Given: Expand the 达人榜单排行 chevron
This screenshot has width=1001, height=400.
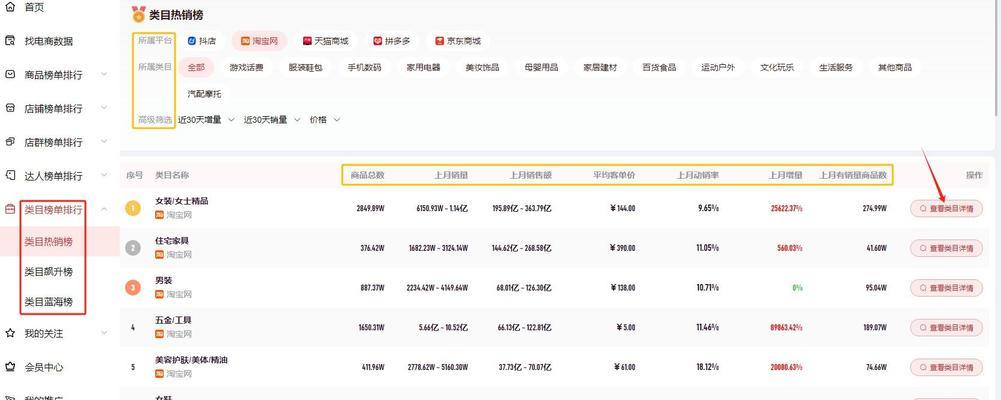Looking at the screenshot, I should pyautogui.click(x=104, y=175).
